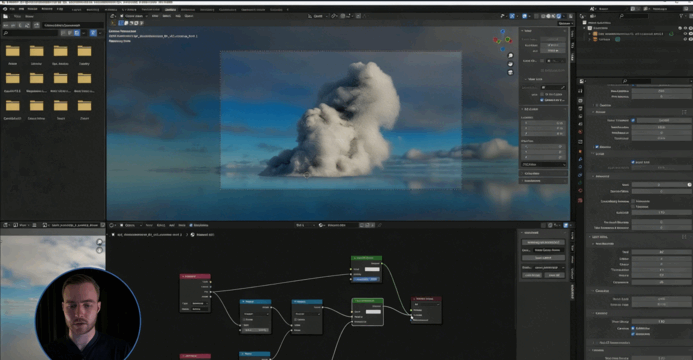Open the Tool properties tab
The image size is (693, 360).
[580, 91]
